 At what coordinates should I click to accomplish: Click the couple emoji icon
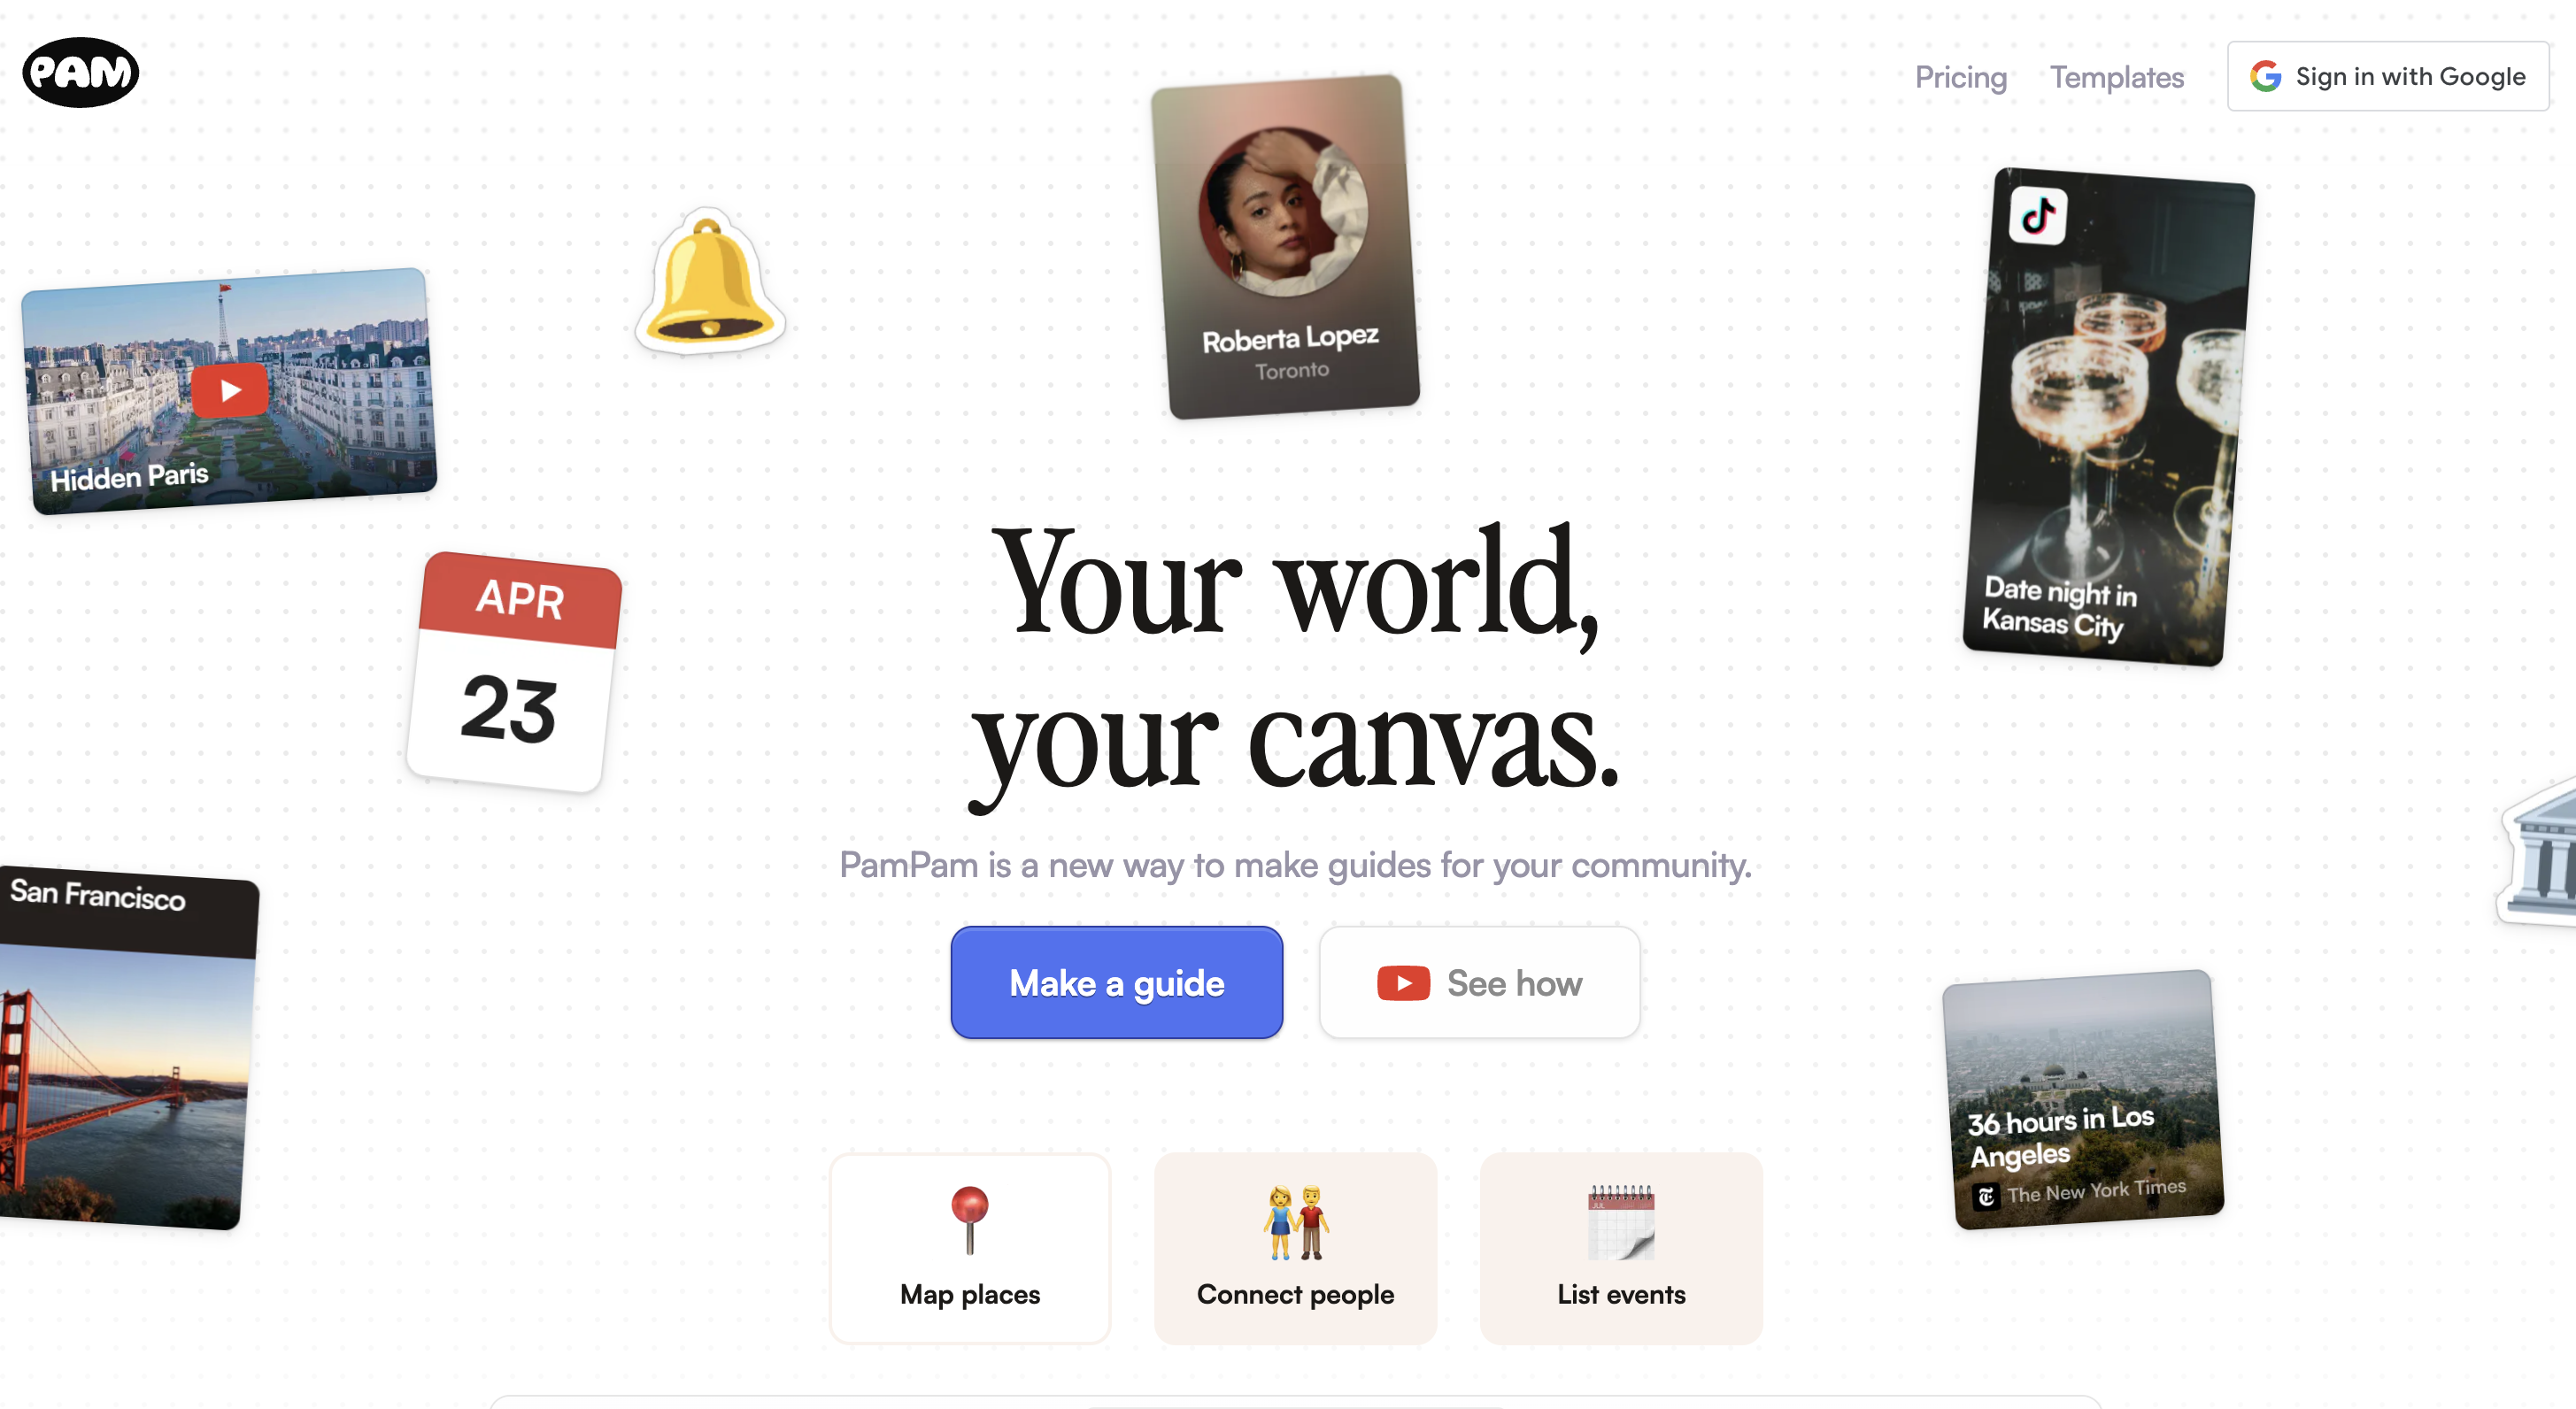point(1296,1222)
